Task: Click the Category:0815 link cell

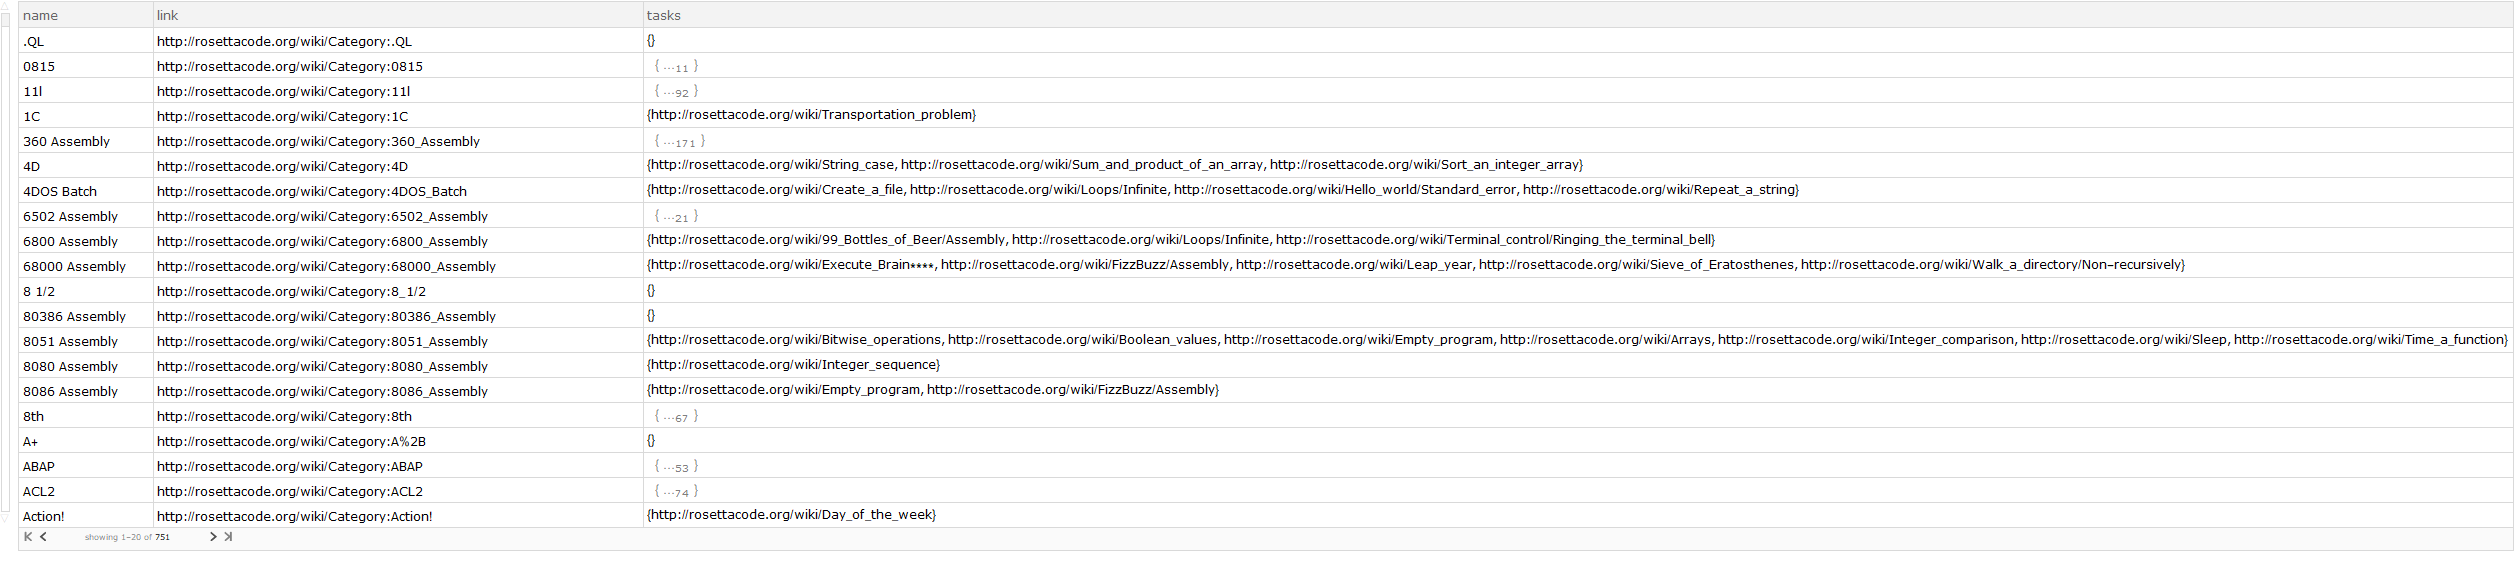Action: click(398, 66)
